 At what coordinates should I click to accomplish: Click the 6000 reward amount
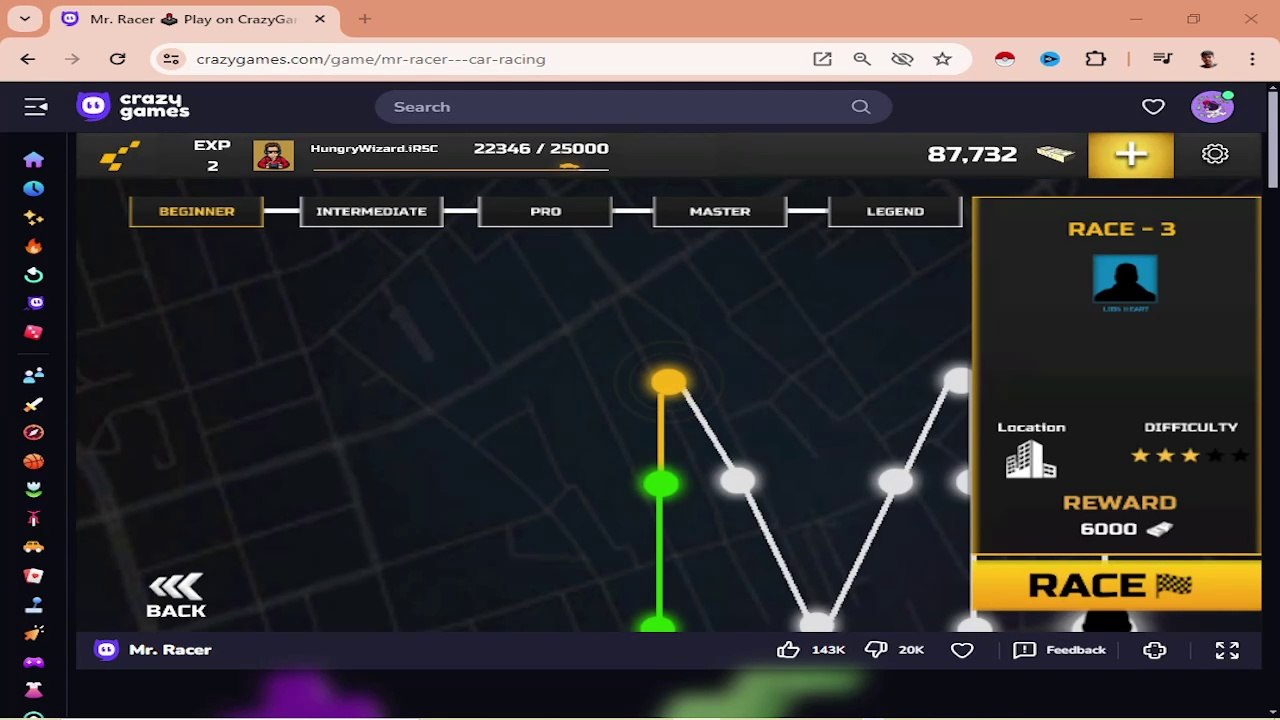coord(1109,529)
